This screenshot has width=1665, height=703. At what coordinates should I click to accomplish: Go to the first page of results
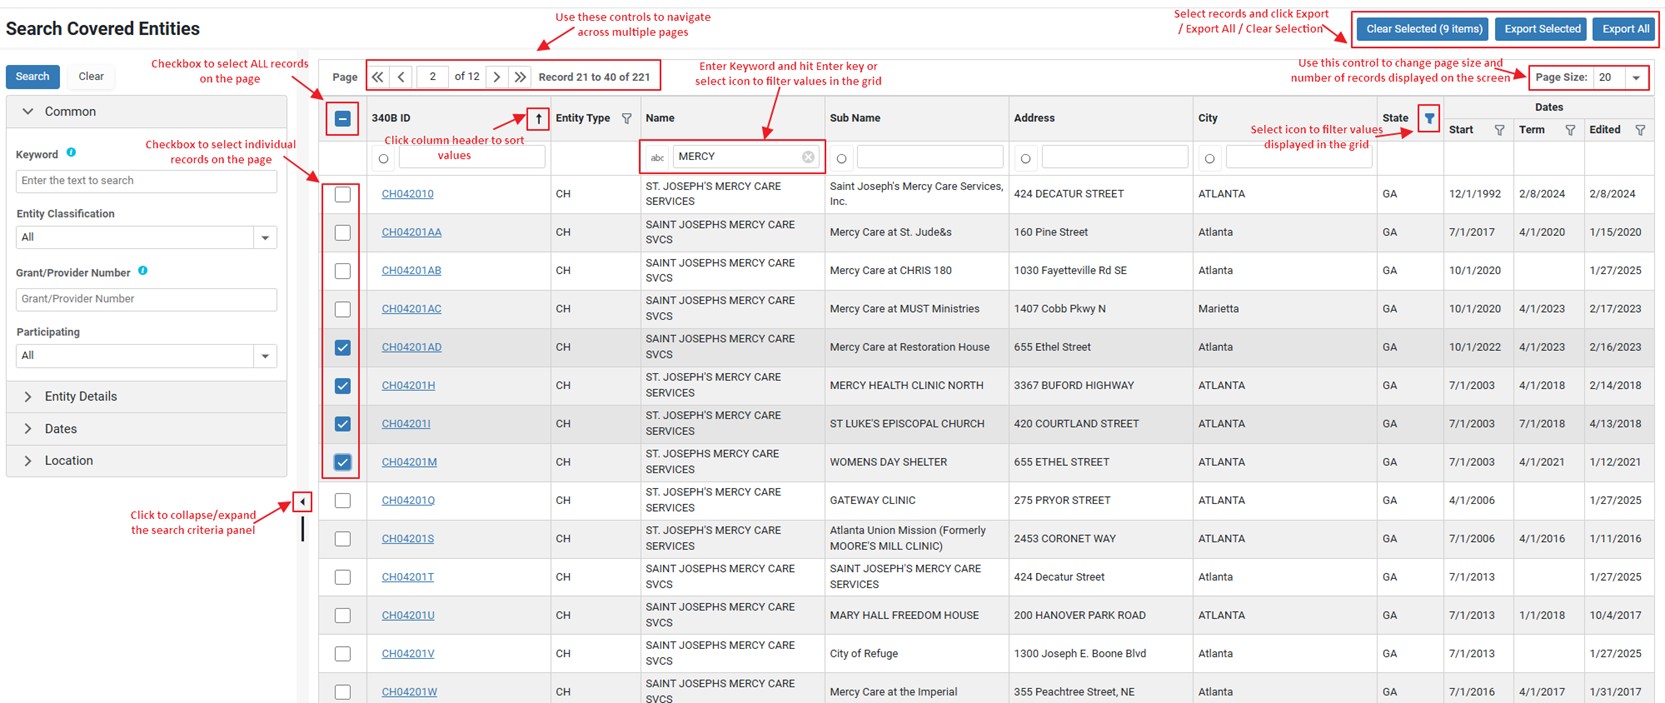point(378,77)
